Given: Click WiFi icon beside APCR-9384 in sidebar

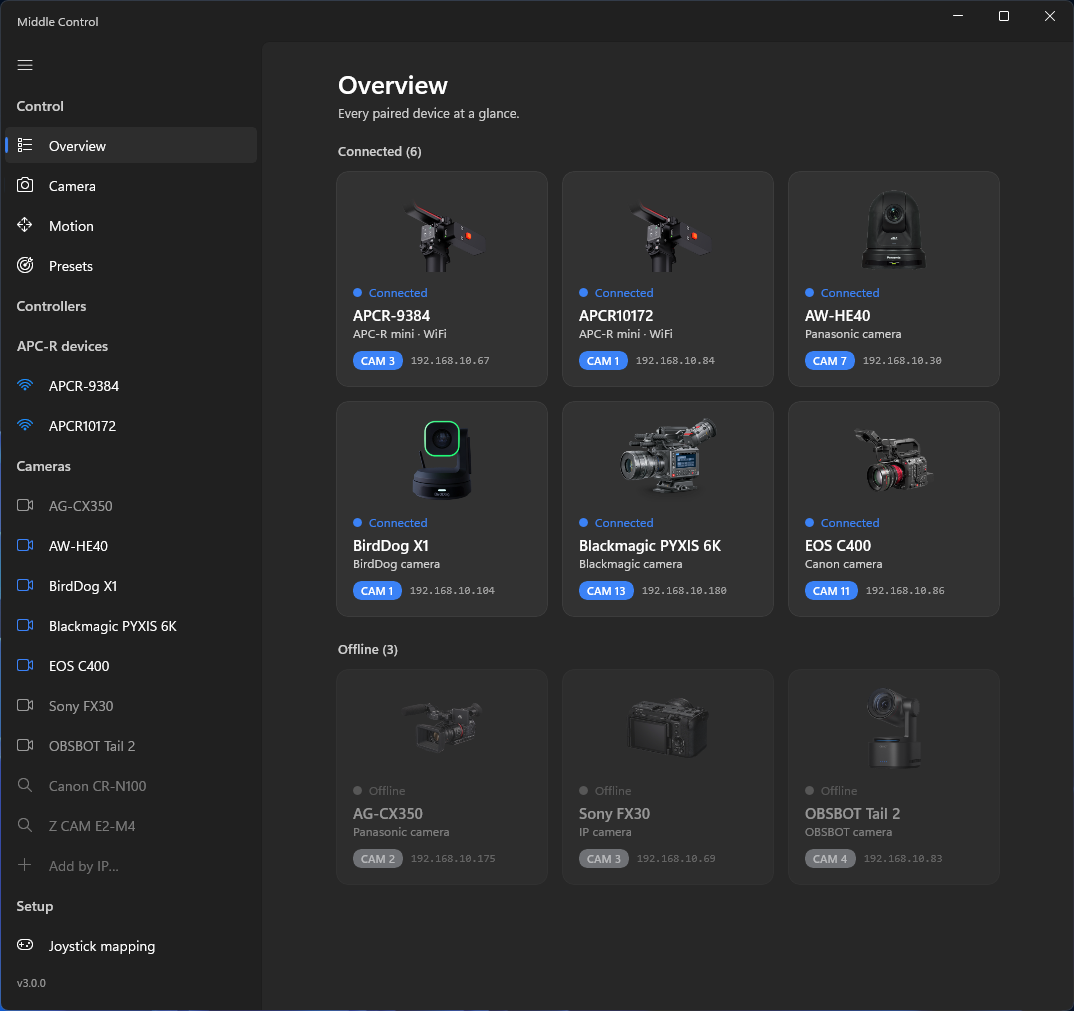Looking at the screenshot, I should (x=25, y=385).
